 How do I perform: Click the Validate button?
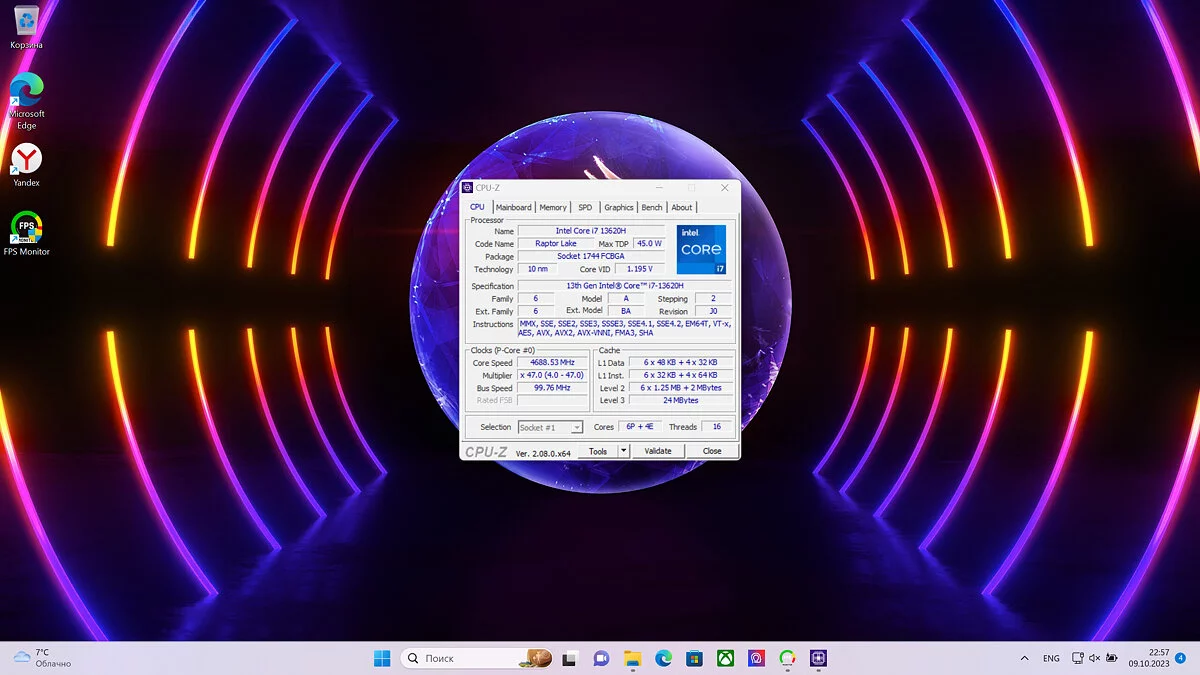pyautogui.click(x=657, y=451)
